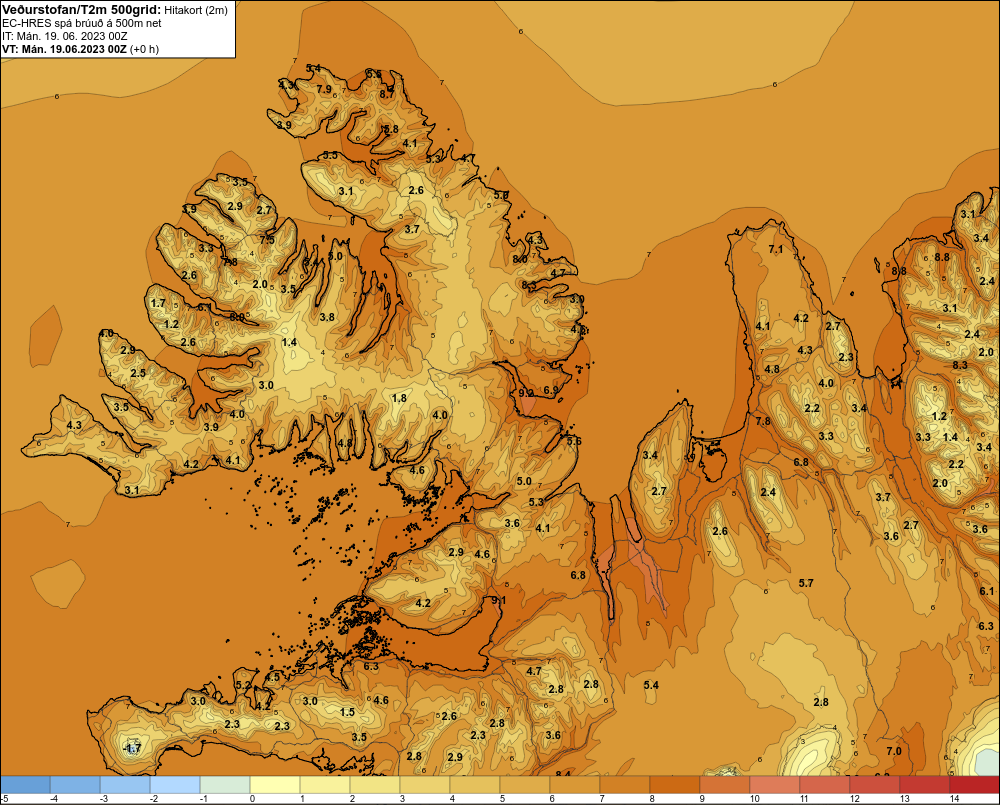The image size is (1000, 805).
Task: Click the legend label "14"
Action: (x=954, y=799)
